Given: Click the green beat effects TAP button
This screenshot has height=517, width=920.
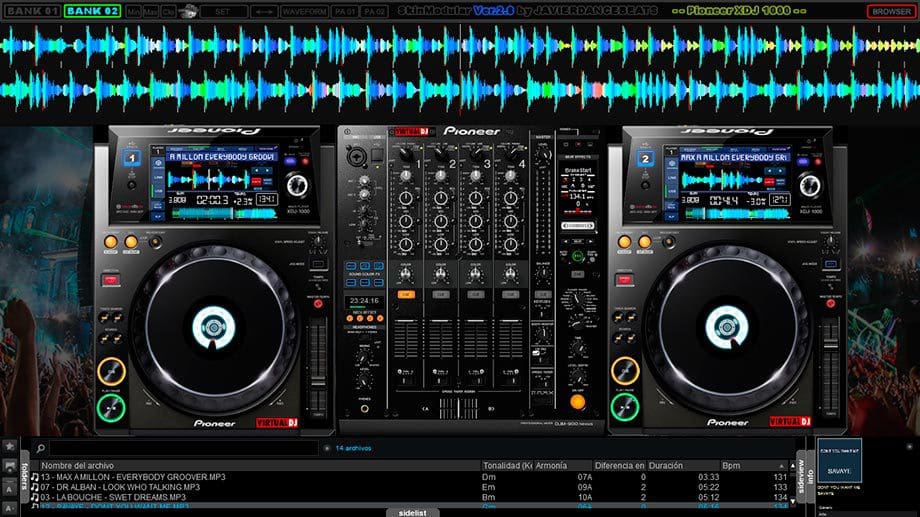Looking at the screenshot, I should (577, 256).
